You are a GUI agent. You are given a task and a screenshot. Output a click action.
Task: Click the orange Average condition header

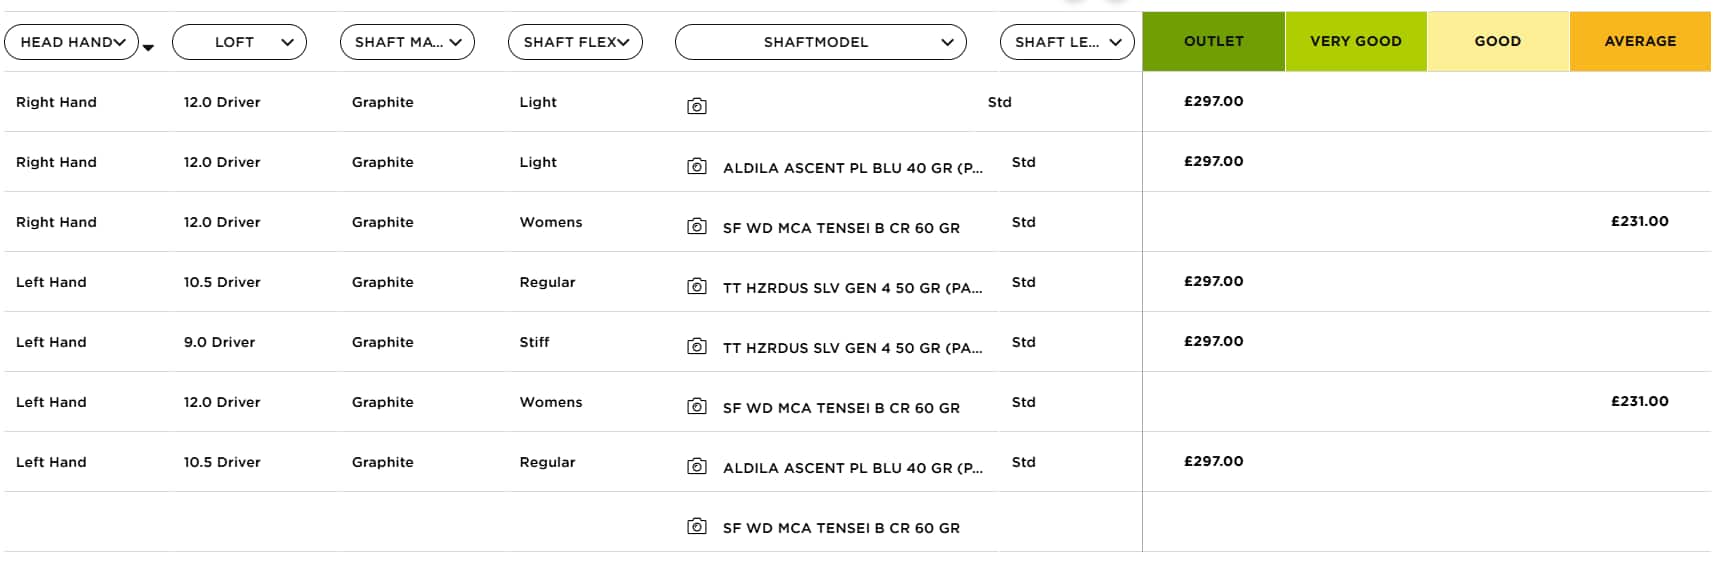(1639, 41)
